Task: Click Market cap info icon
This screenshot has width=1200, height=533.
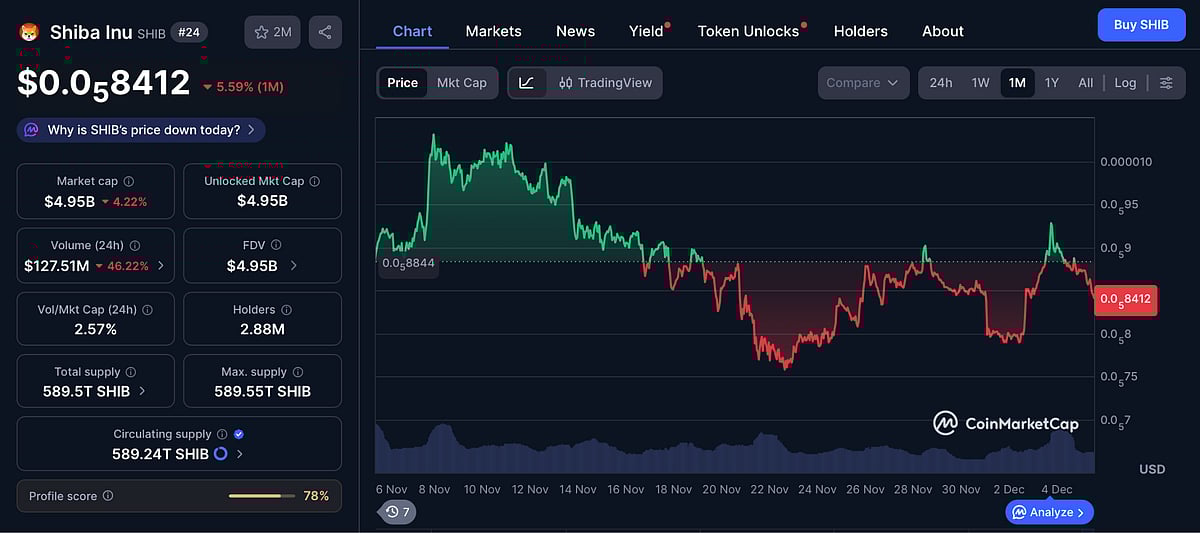Action: click(128, 181)
